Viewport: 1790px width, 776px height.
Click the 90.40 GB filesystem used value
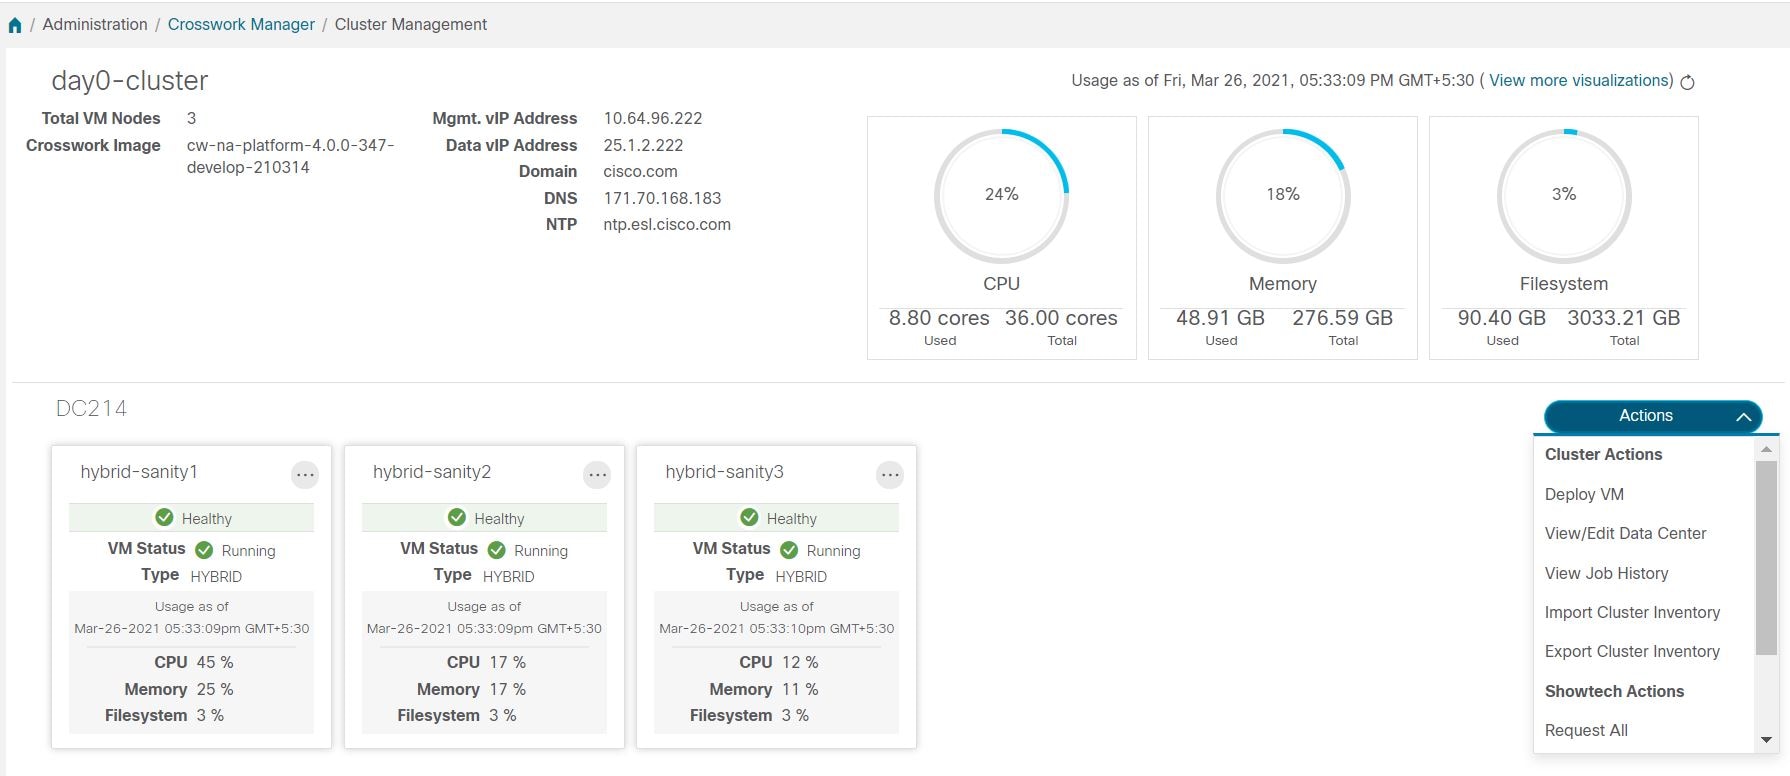click(1501, 318)
